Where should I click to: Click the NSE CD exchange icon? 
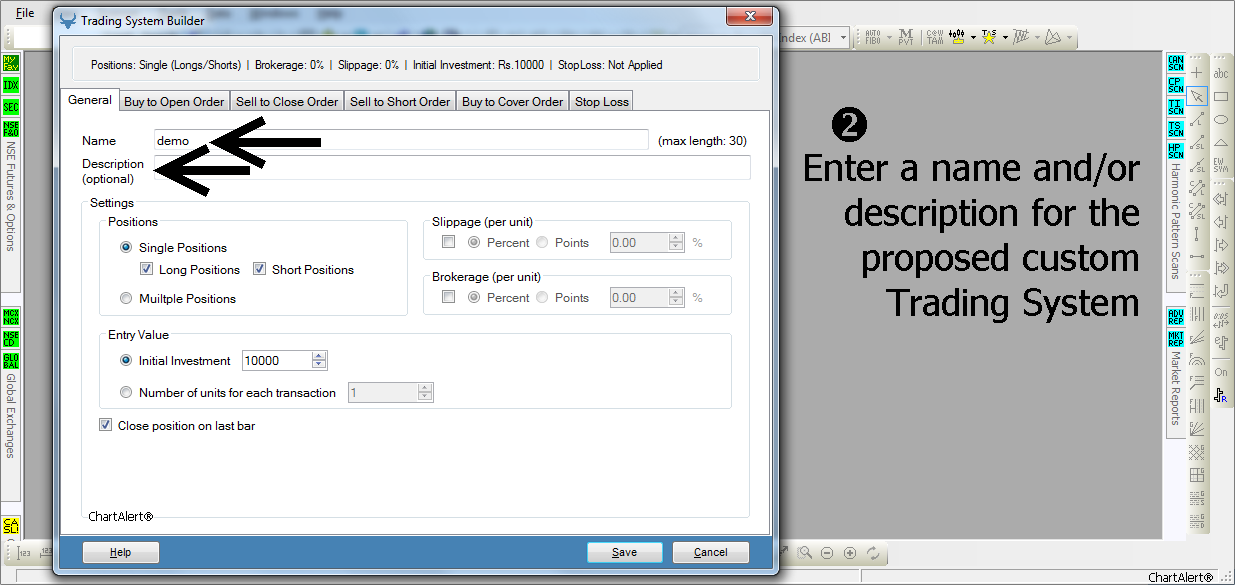tap(11, 339)
